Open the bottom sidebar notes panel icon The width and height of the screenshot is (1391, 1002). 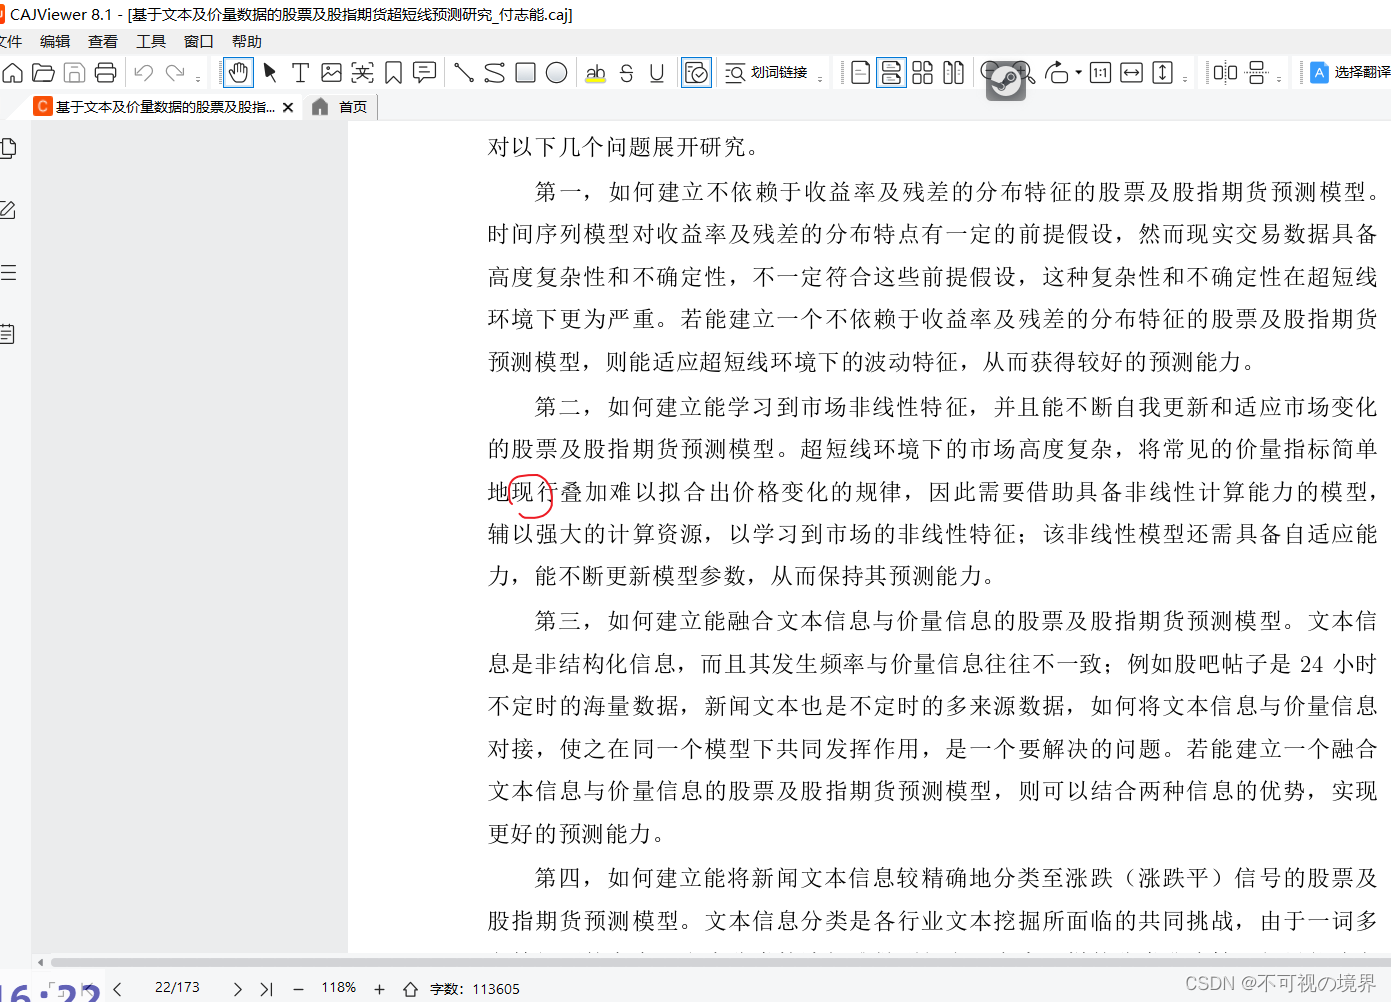click(8, 334)
